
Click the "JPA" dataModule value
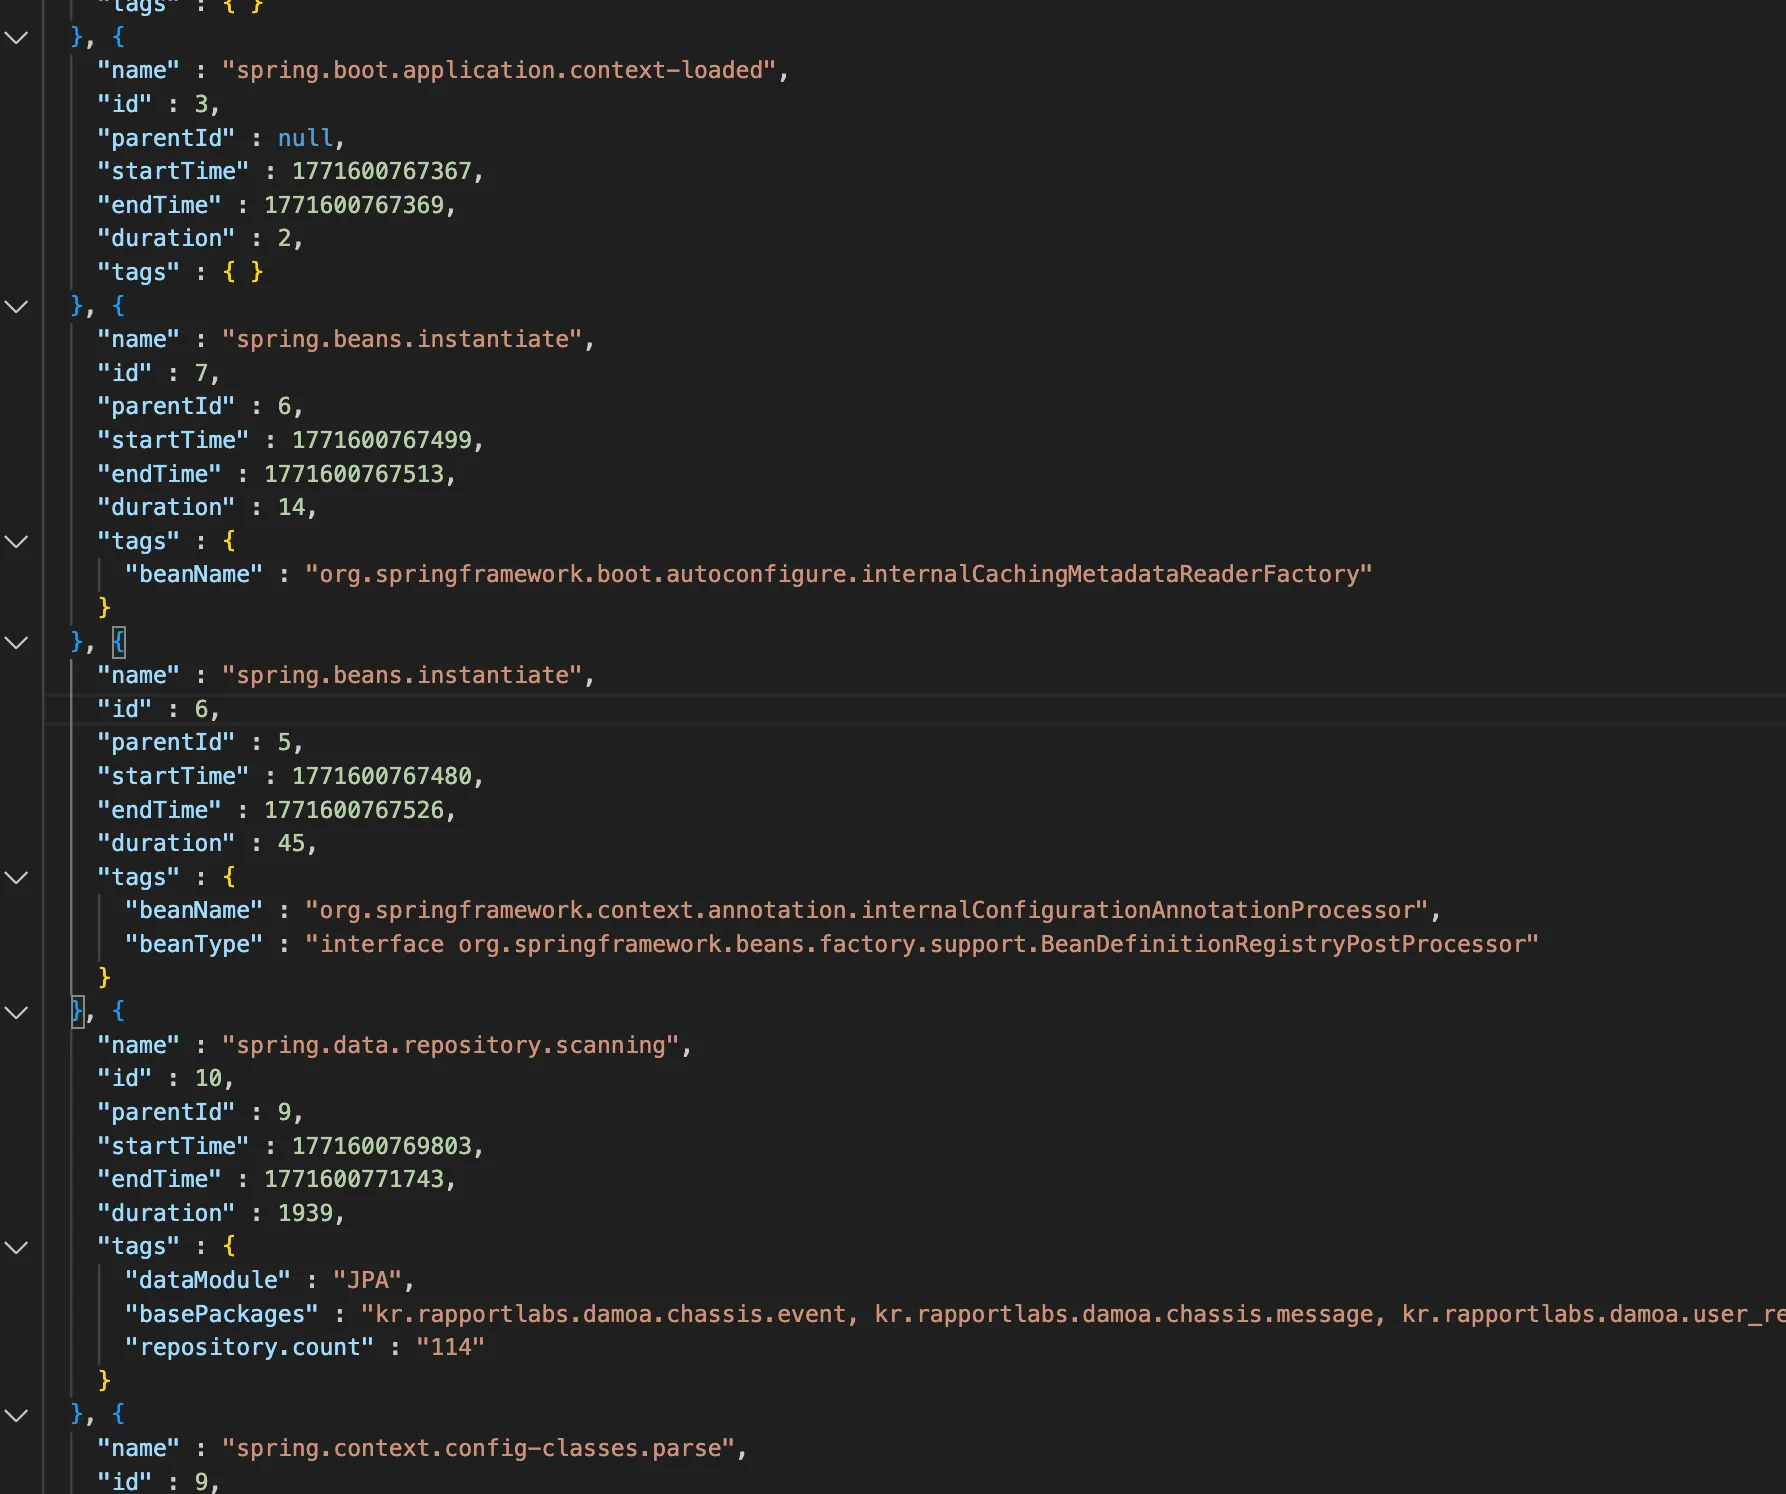[367, 1280]
